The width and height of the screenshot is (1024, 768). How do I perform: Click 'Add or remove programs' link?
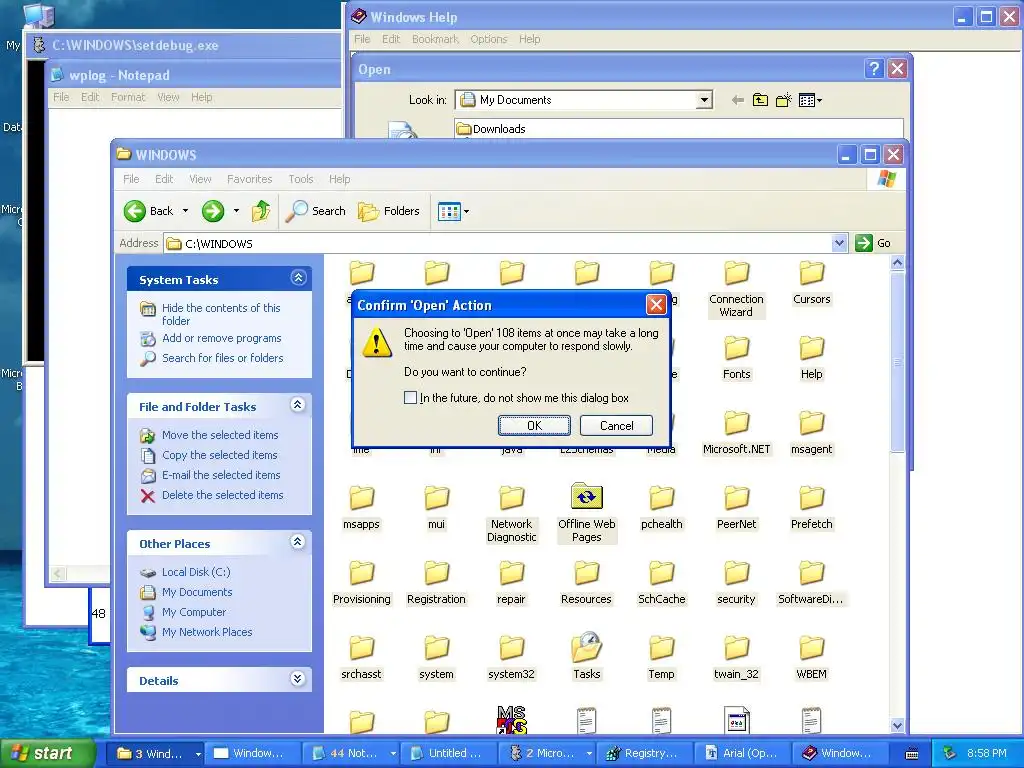221,338
